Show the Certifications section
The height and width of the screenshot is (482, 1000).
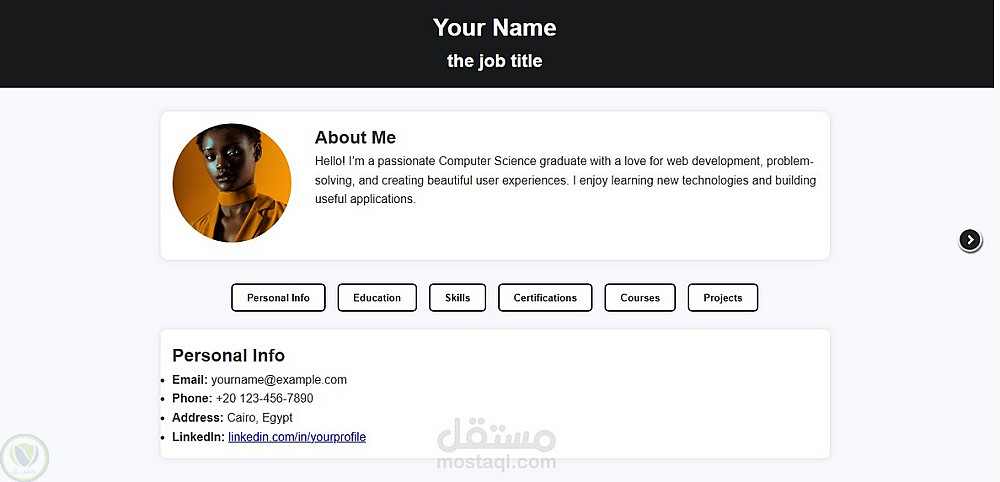point(545,298)
